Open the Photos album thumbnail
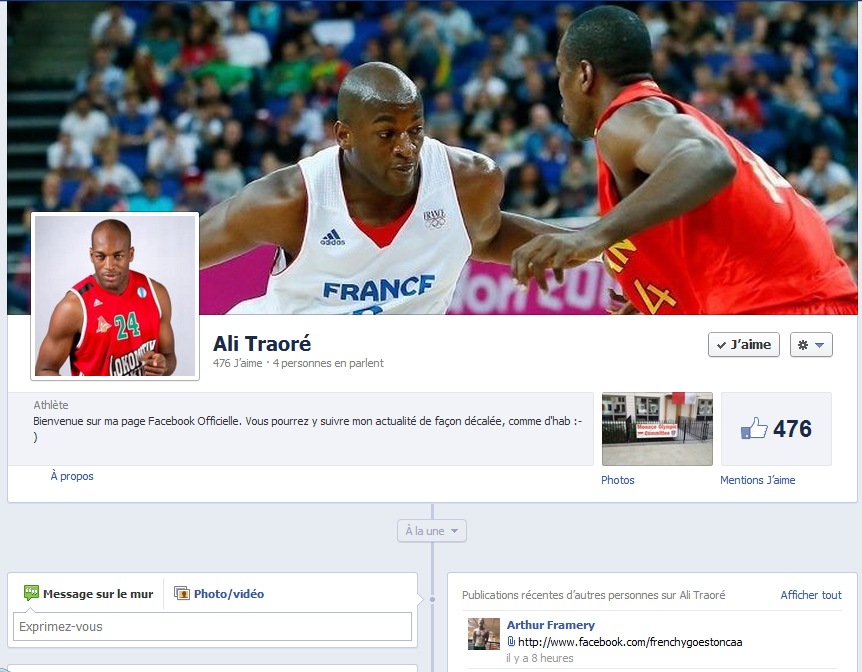 point(657,429)
